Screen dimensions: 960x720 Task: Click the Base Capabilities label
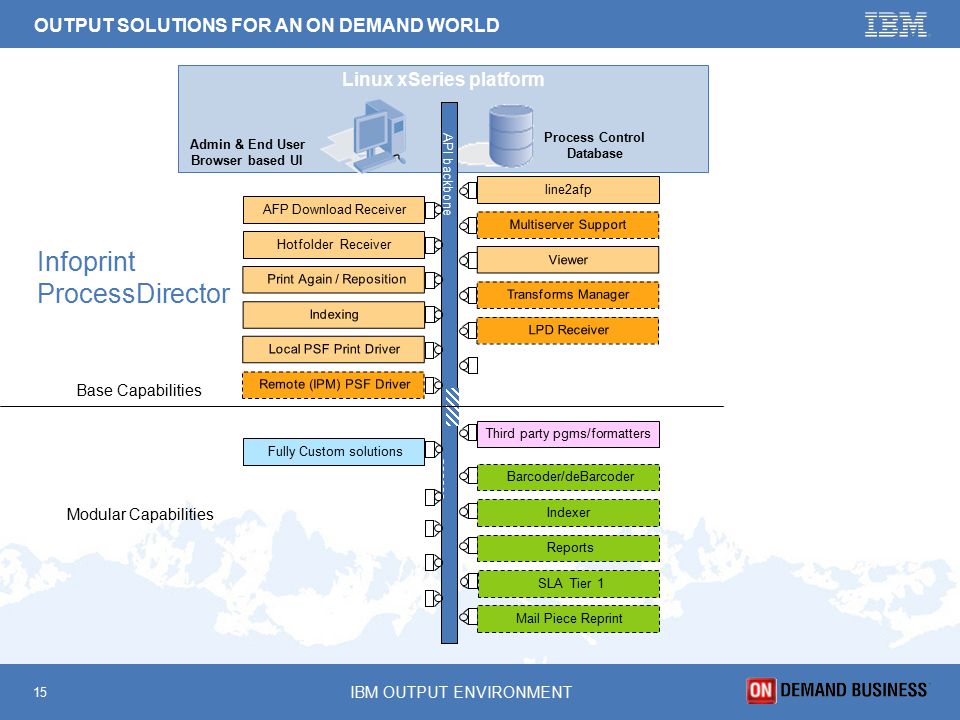pos(139,391)
